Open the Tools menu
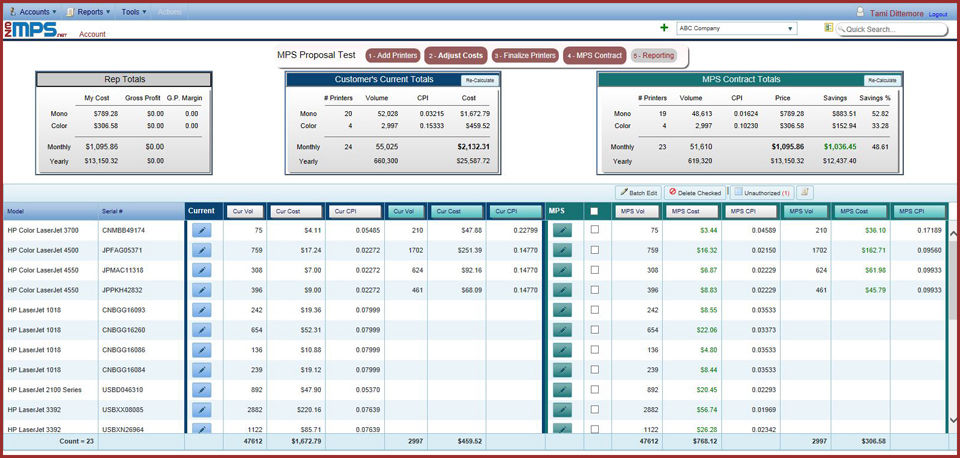 133,12
